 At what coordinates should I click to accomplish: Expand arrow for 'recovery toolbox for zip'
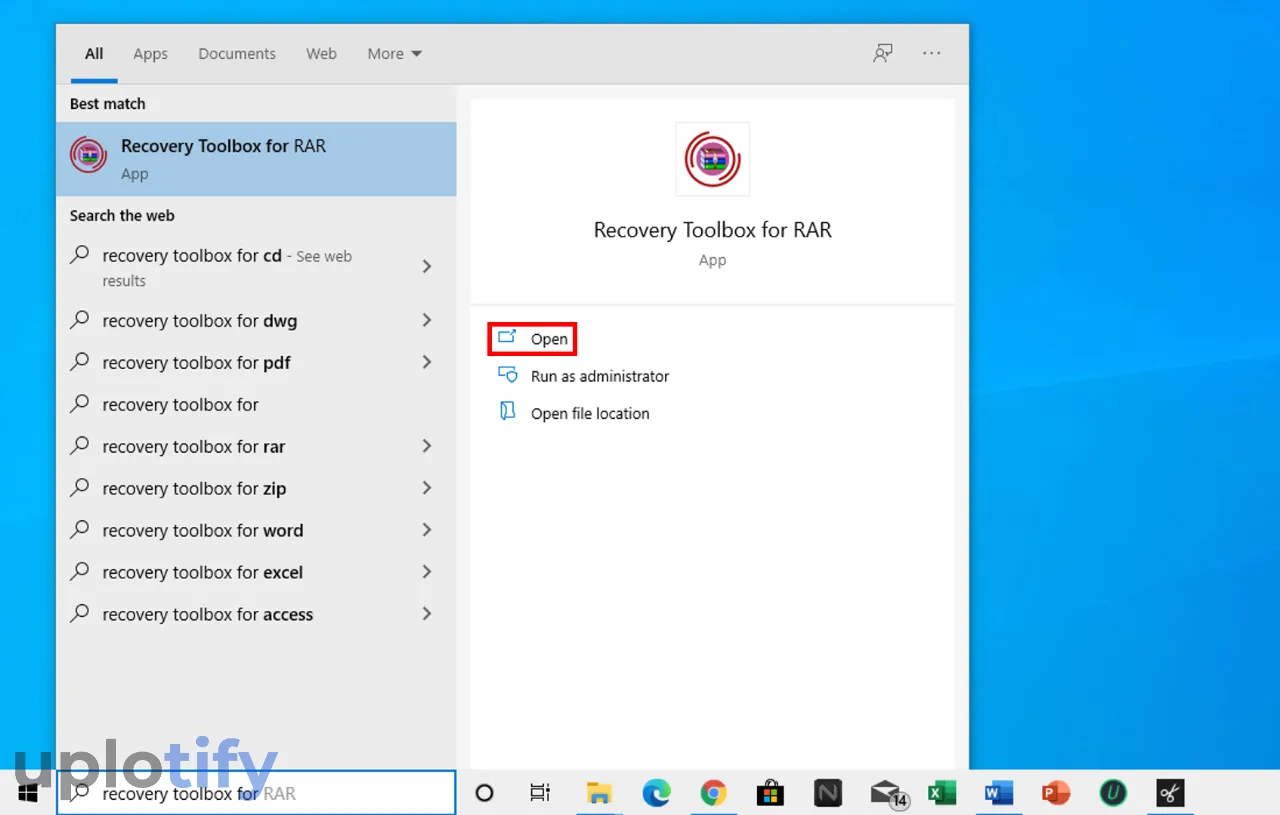click(427, 488)
